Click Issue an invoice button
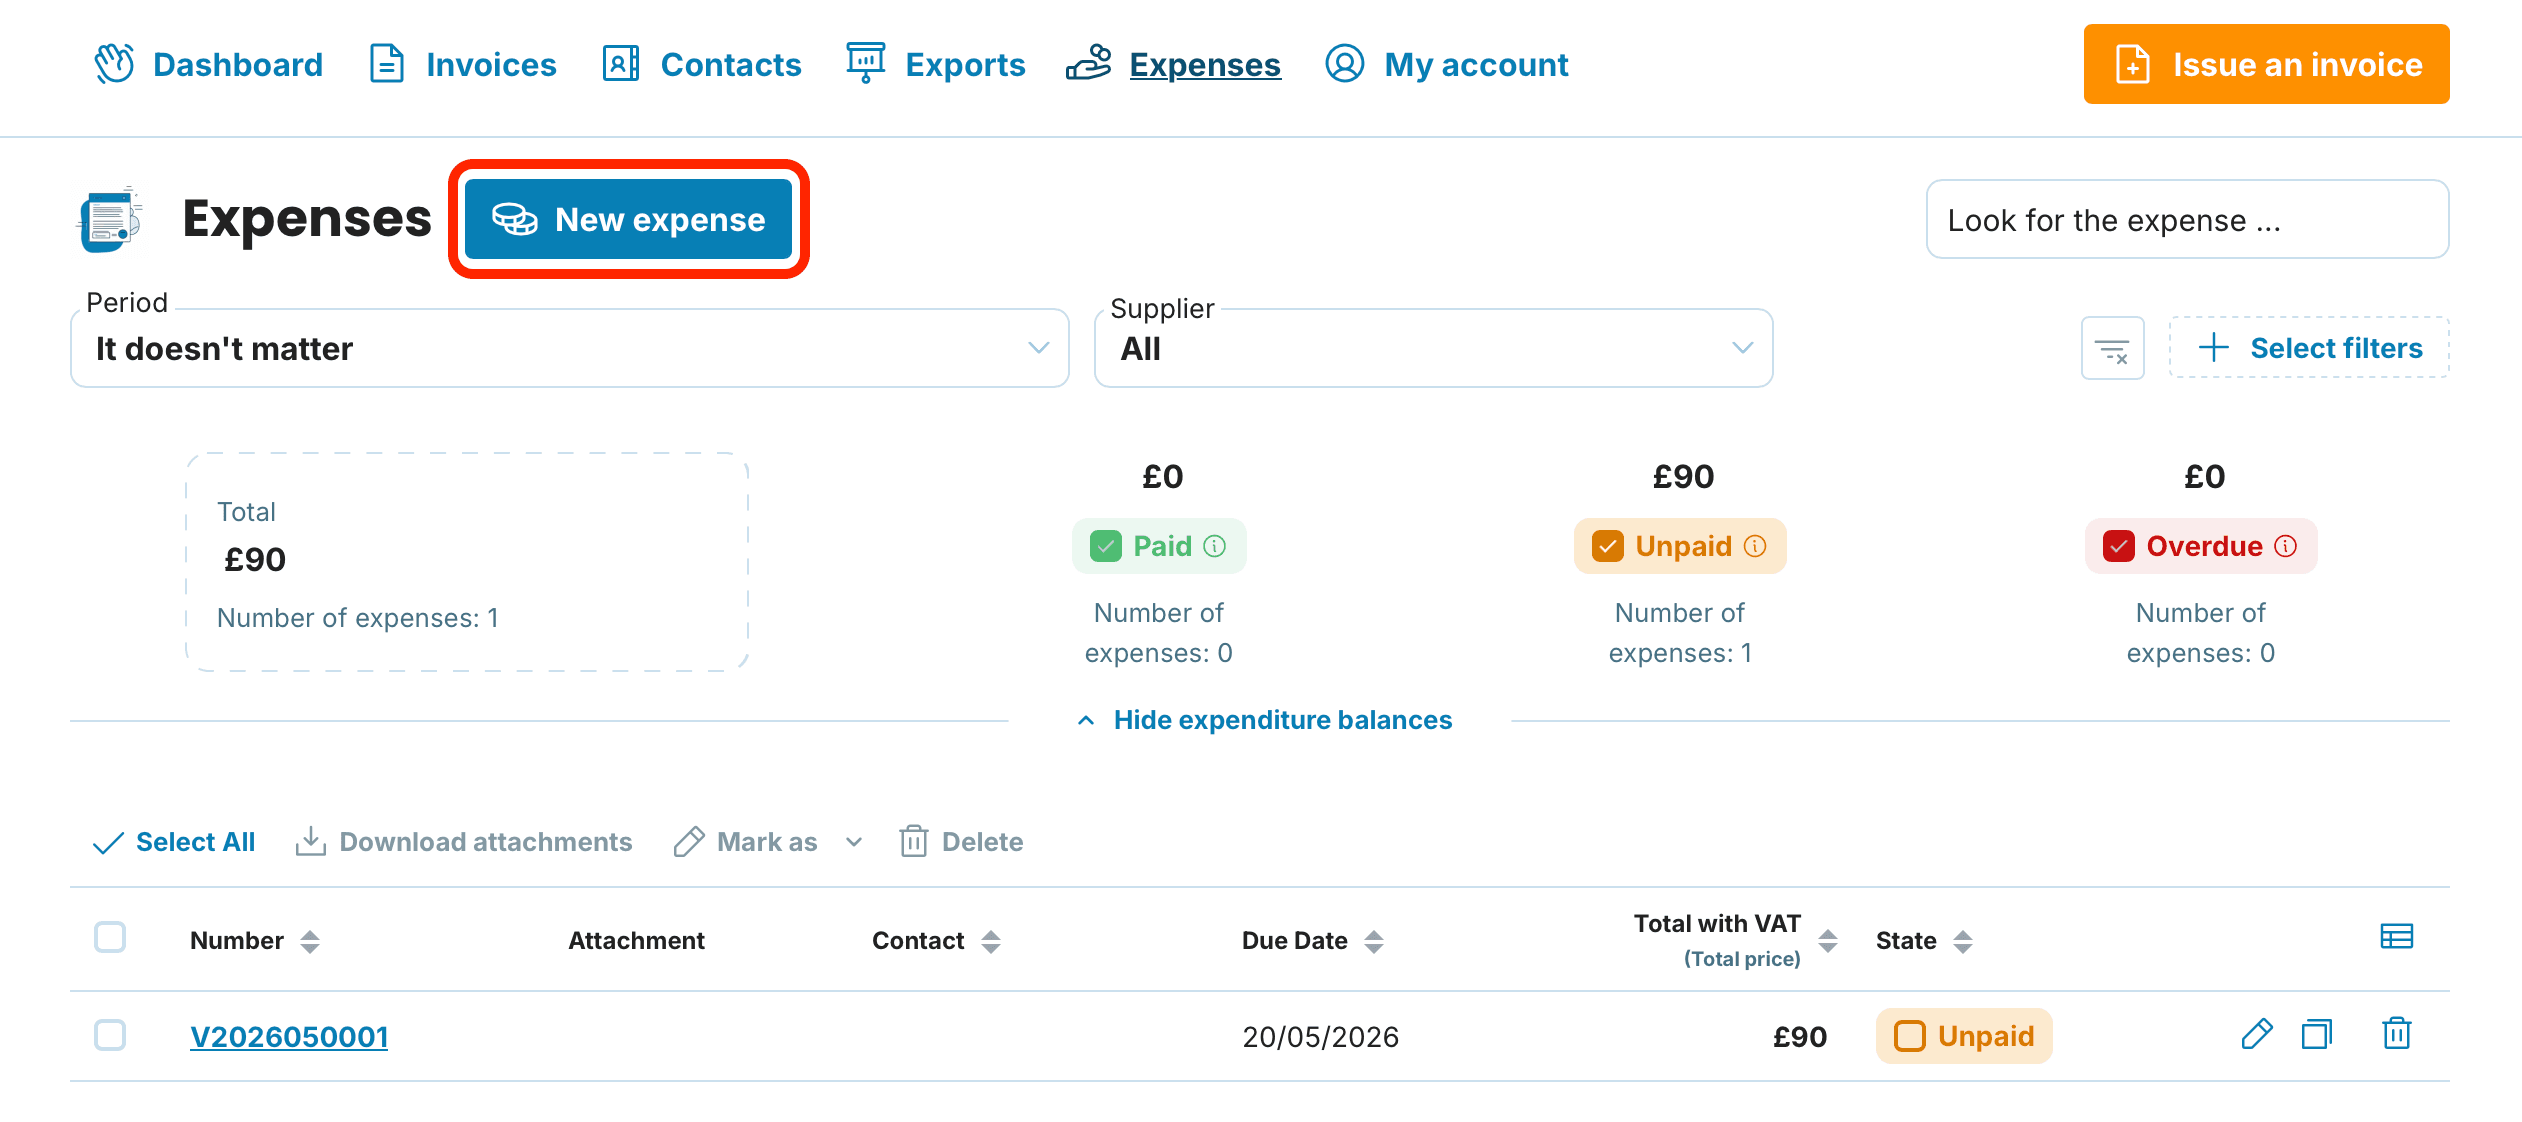This screenshot has height=1122, width=2522. 2266,64
